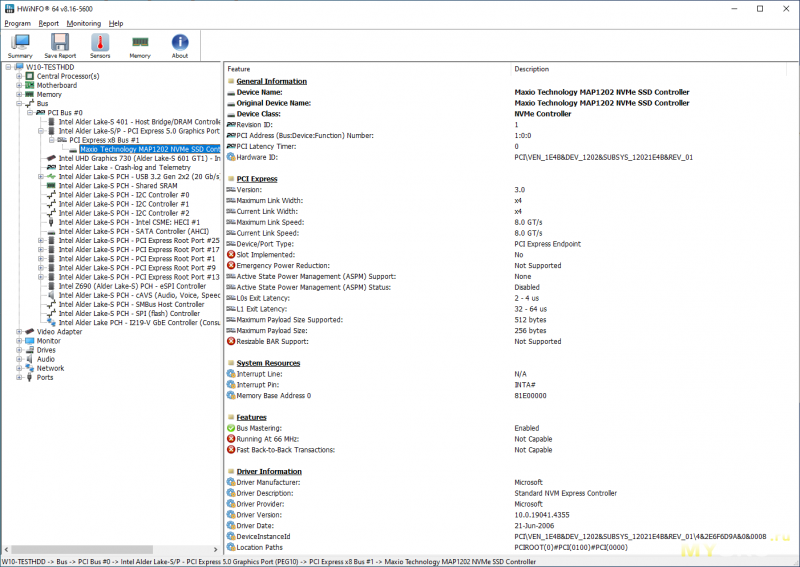Select Intel Alder Lake-S PCH Shared SRAM

(x=118, y=186)
